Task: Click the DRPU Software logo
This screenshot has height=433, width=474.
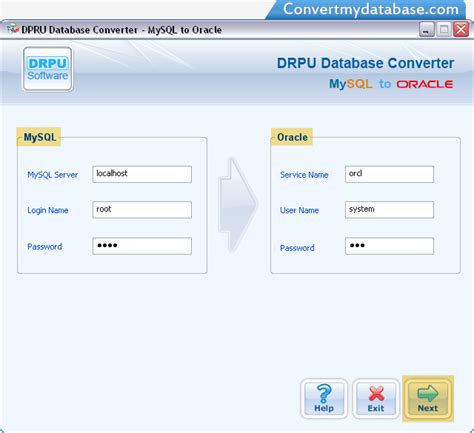Action: click(48, 69)
